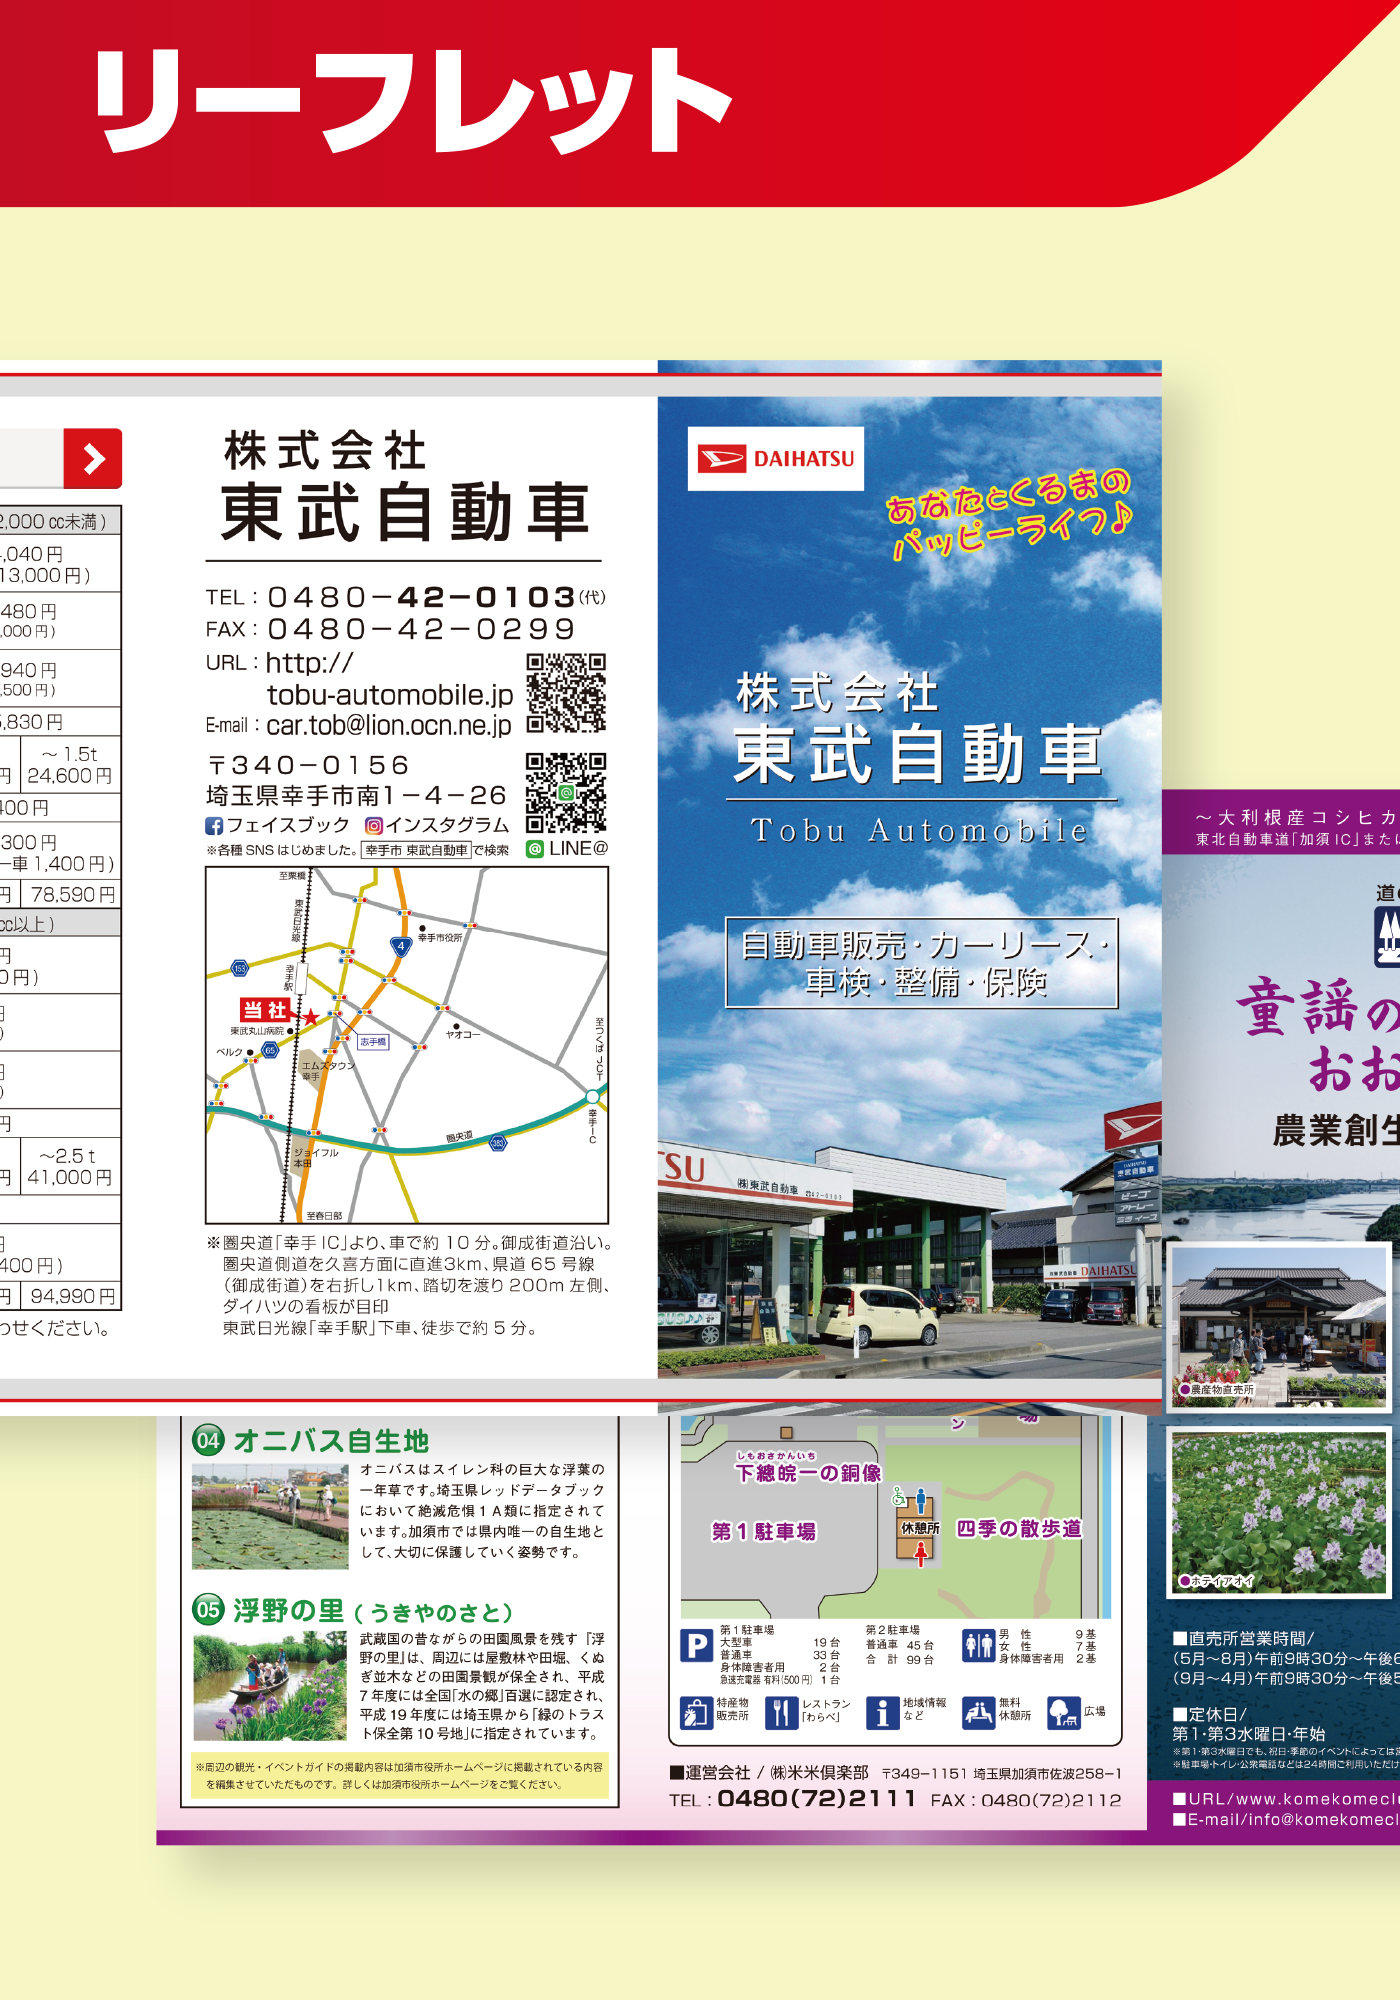Click the red 当社 marker on the map
The height and width of the screenshot is (2000, 1400).
(x=265, y=1010)
